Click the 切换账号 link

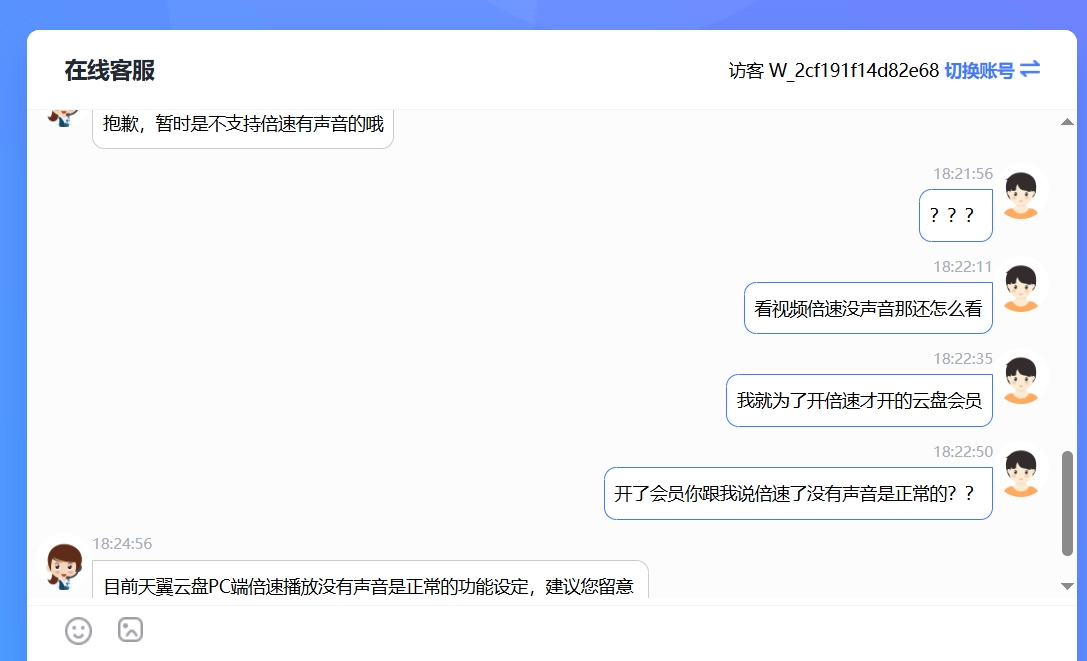click(x=979, y=71)
